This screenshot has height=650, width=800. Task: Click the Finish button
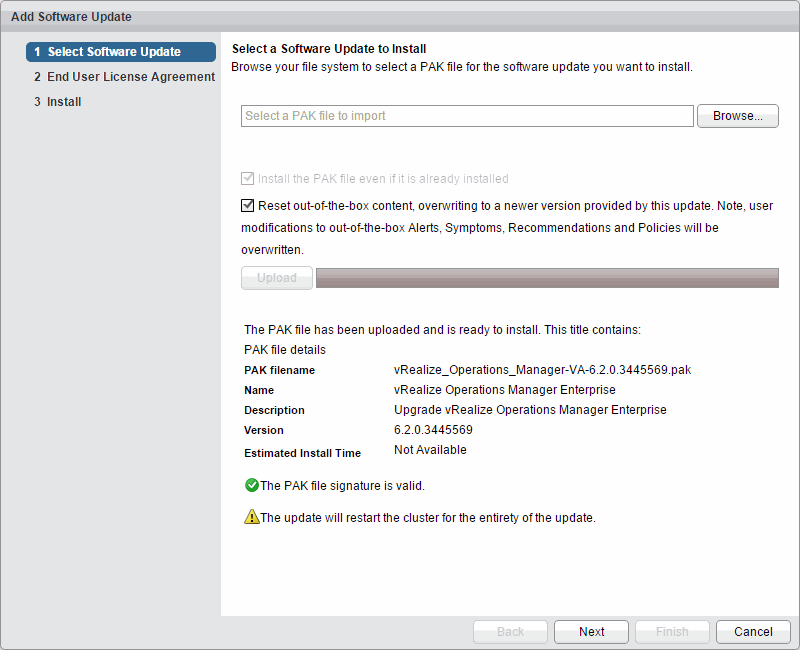[x=672, y=632]
